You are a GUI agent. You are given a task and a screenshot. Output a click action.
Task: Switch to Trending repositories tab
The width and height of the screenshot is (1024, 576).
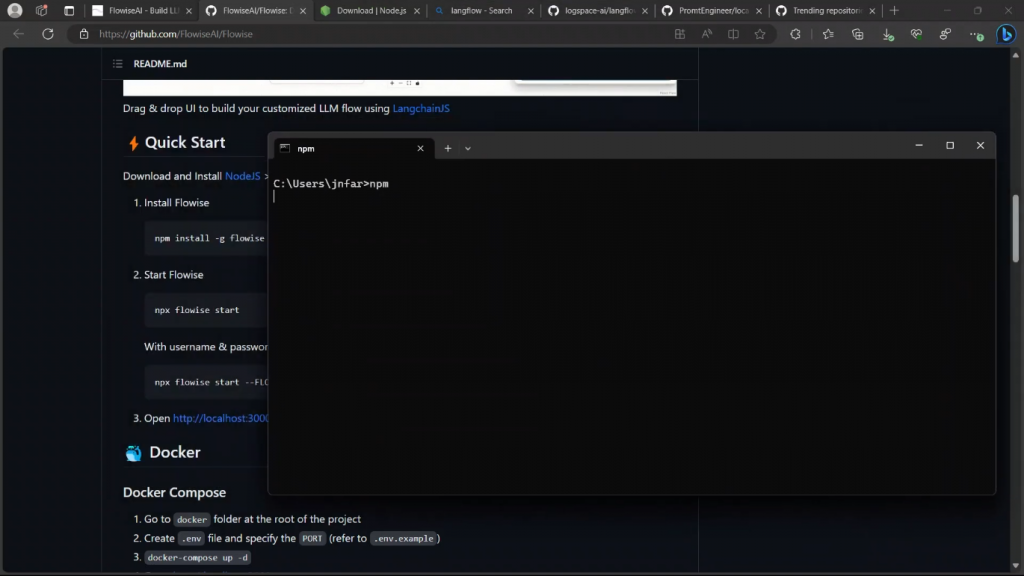[827, 10]
